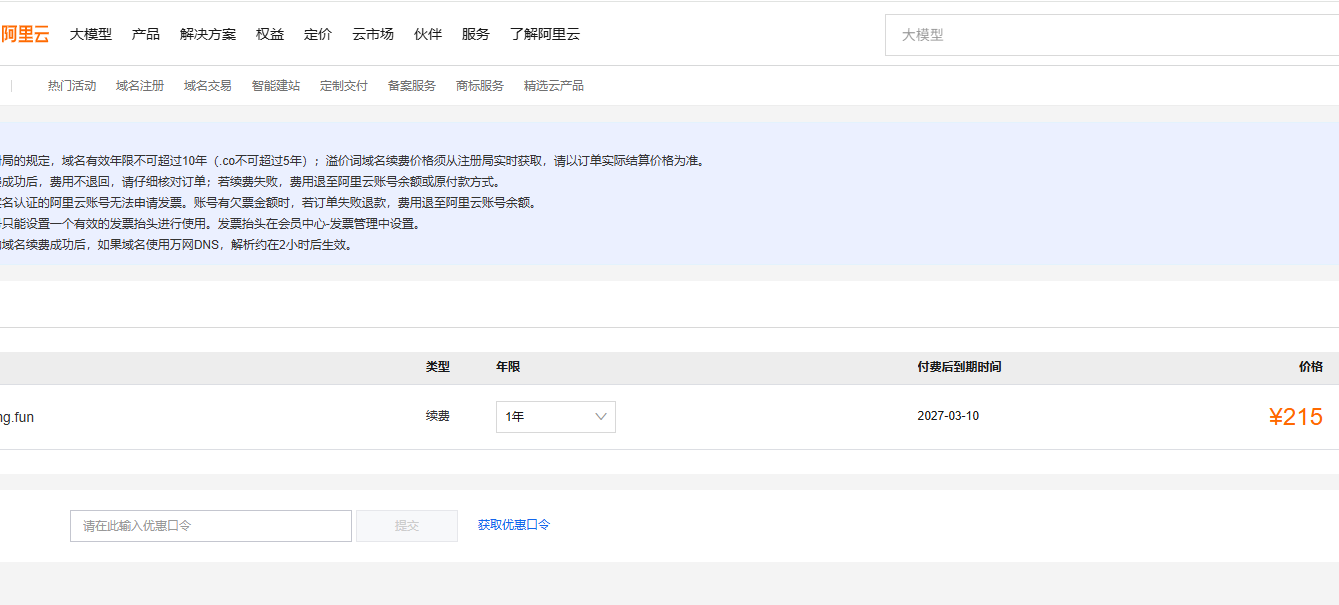Open 了解阿里云 menu
The height and width of the screenshot is (605, 1339).
pyautogui.click(x=544, y=34)
